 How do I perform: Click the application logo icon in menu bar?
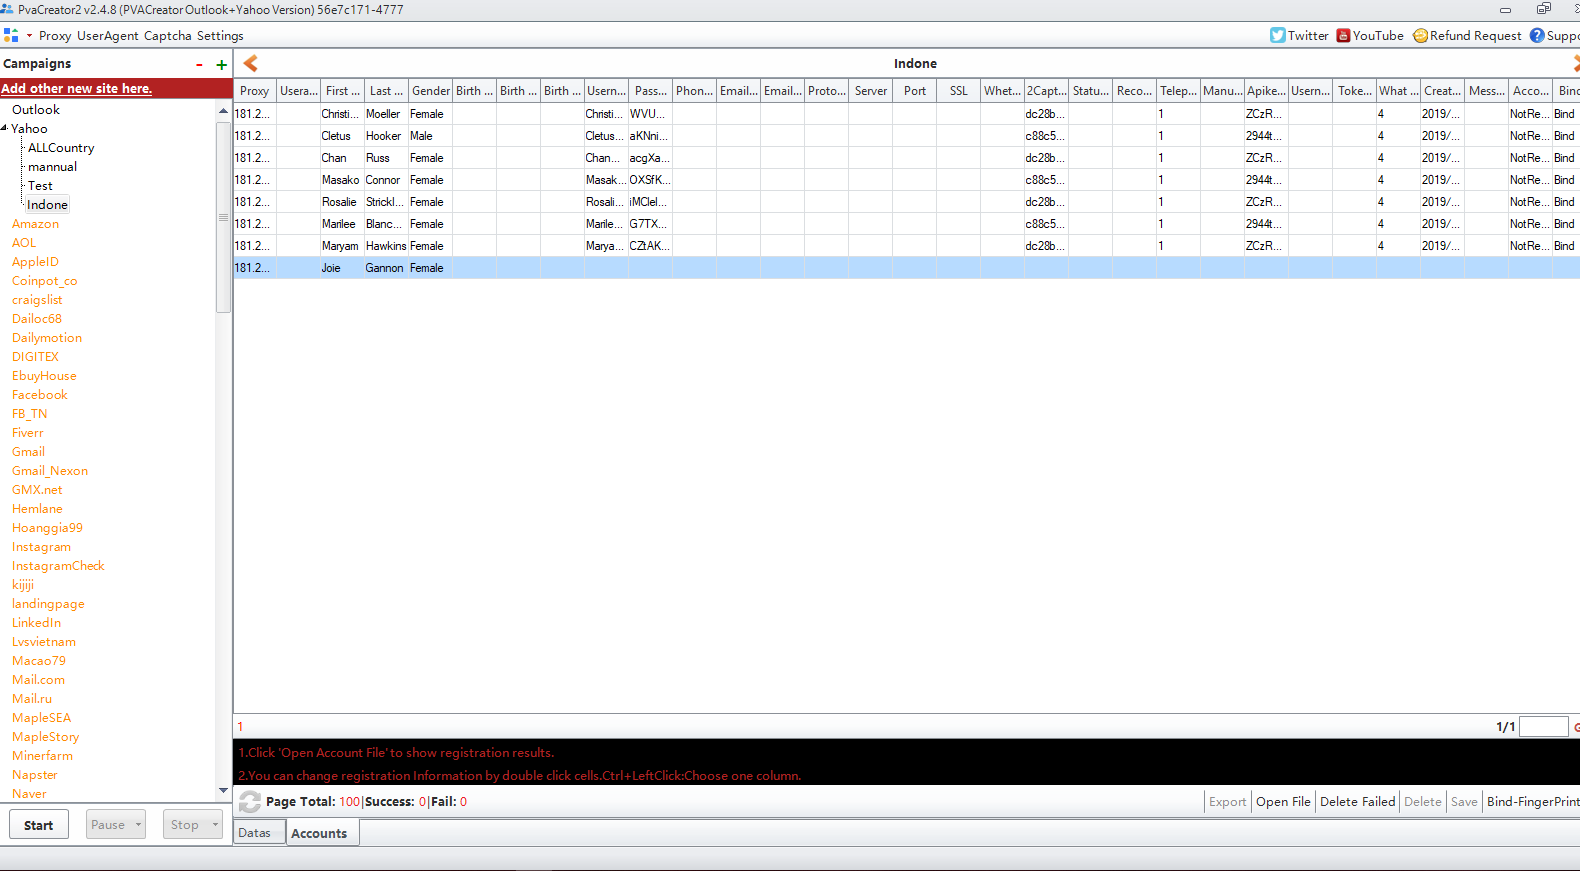pyautogui.click(x=11, y=35)
